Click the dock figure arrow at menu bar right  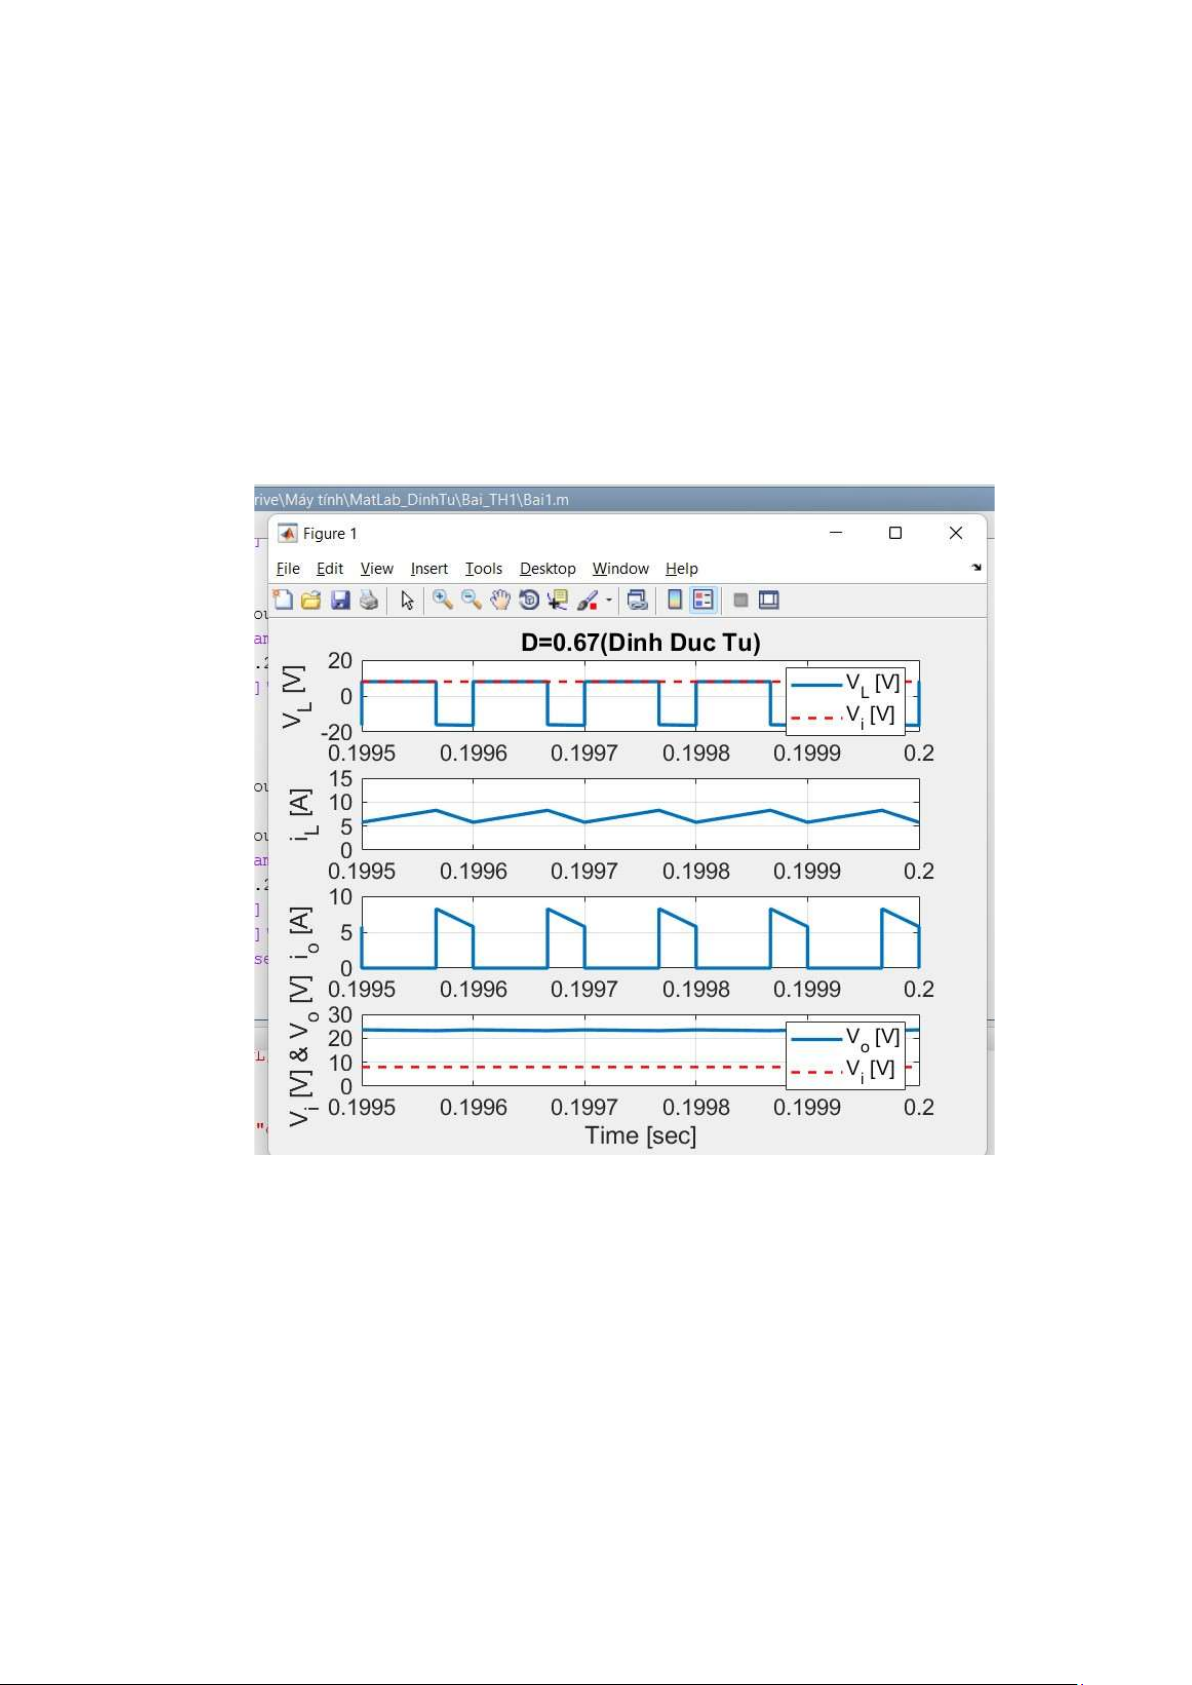(976, 568)
